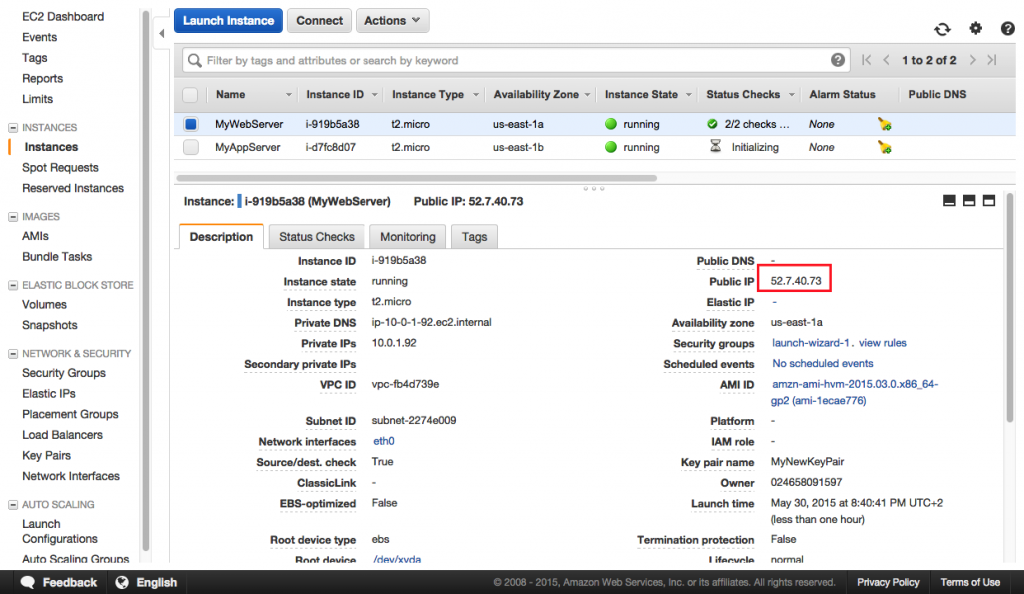Click the Connect button
The width and height of the screenshot is (1024, 594).
[319, 21]
